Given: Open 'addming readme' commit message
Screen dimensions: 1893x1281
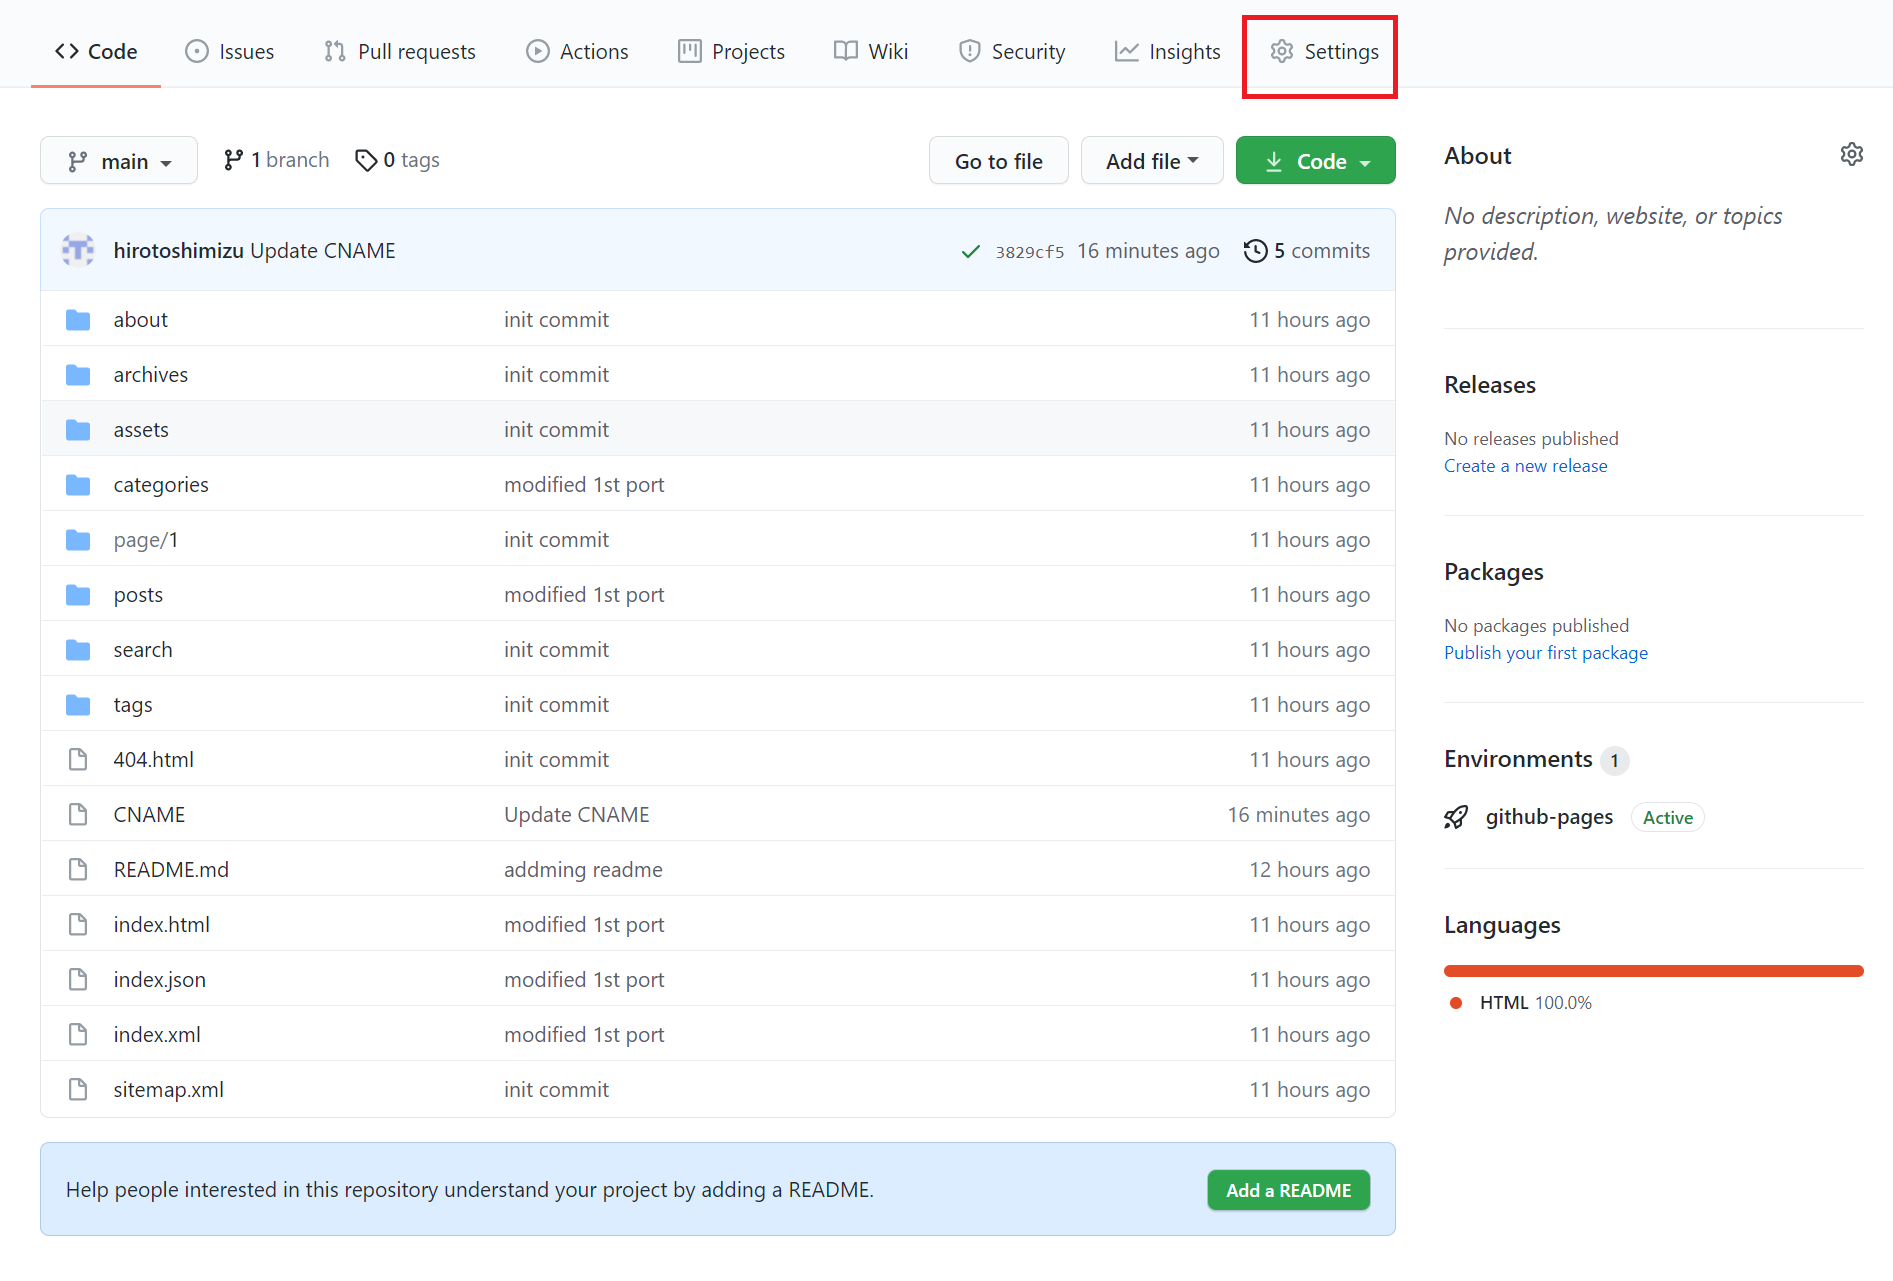Looking at the screenshot, I should click(583, 869).
